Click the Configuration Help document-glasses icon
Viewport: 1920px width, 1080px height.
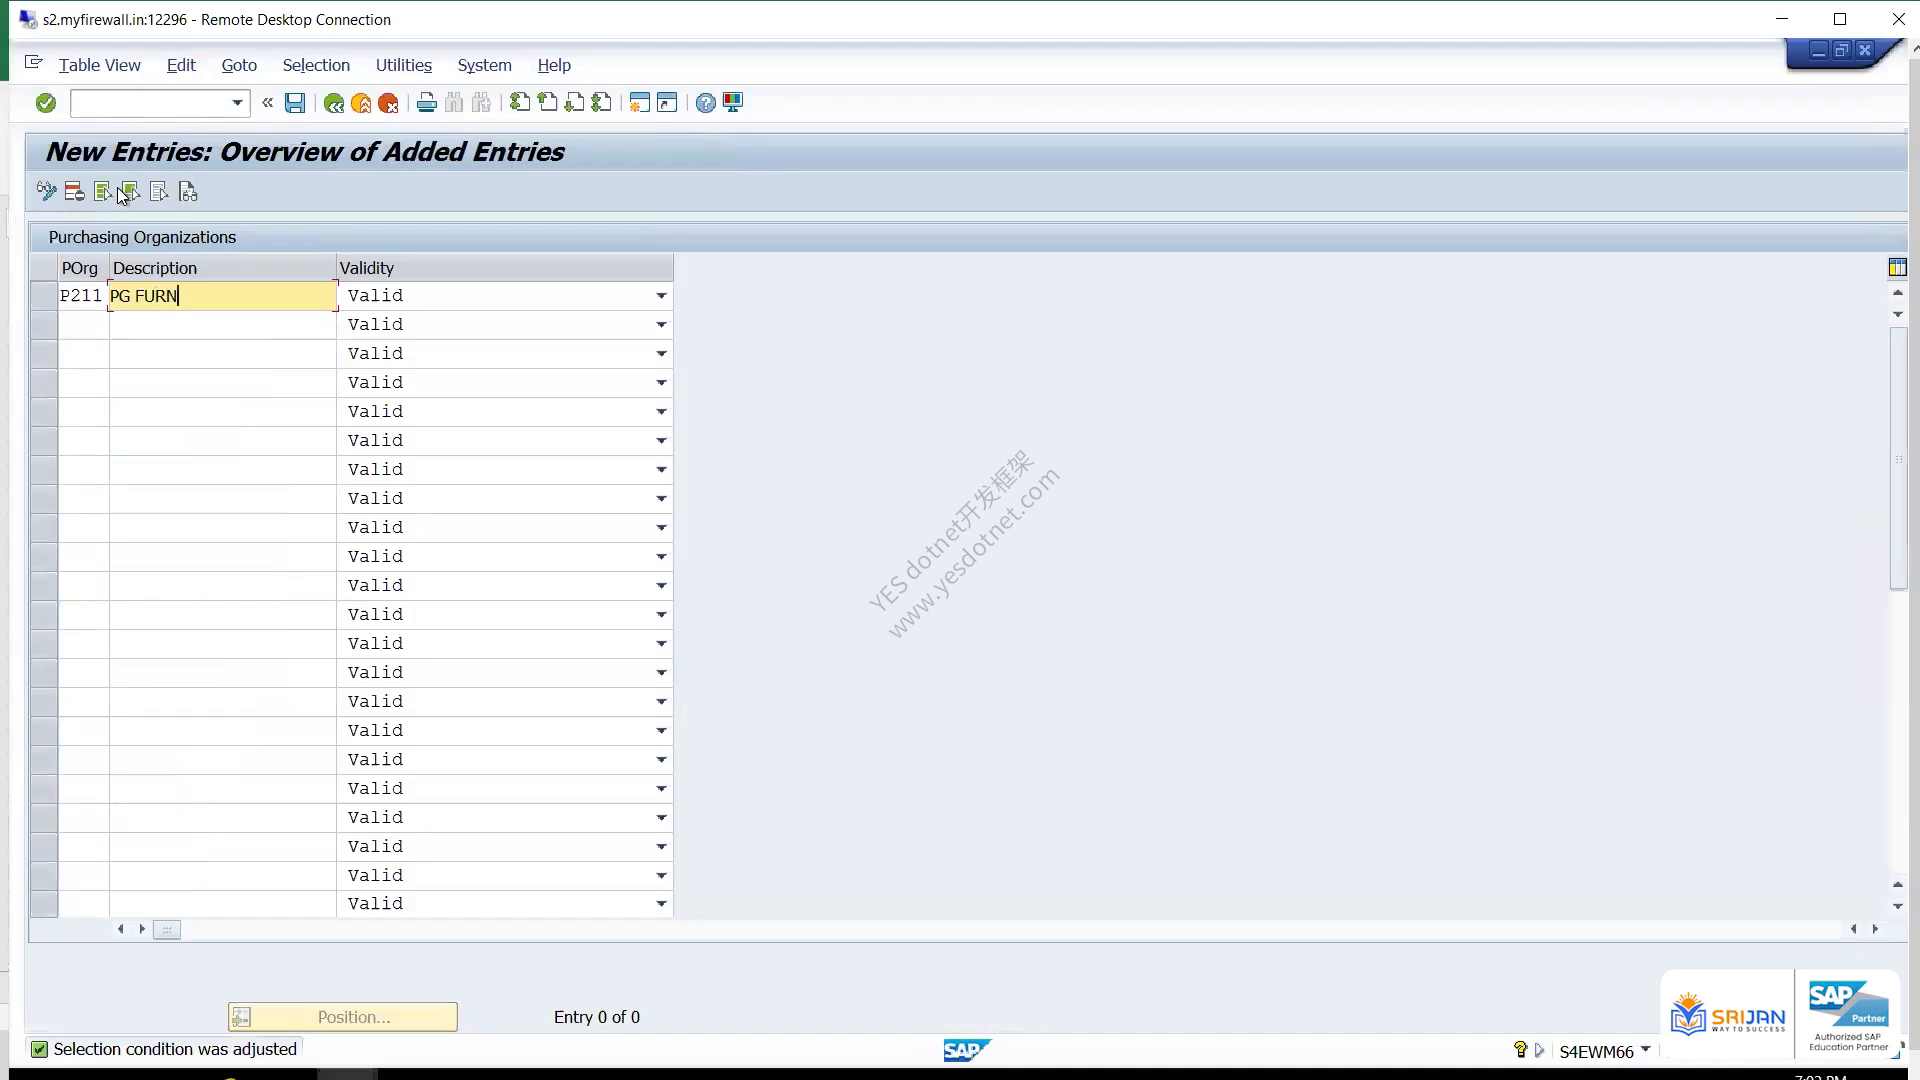[x=188, y=191]
